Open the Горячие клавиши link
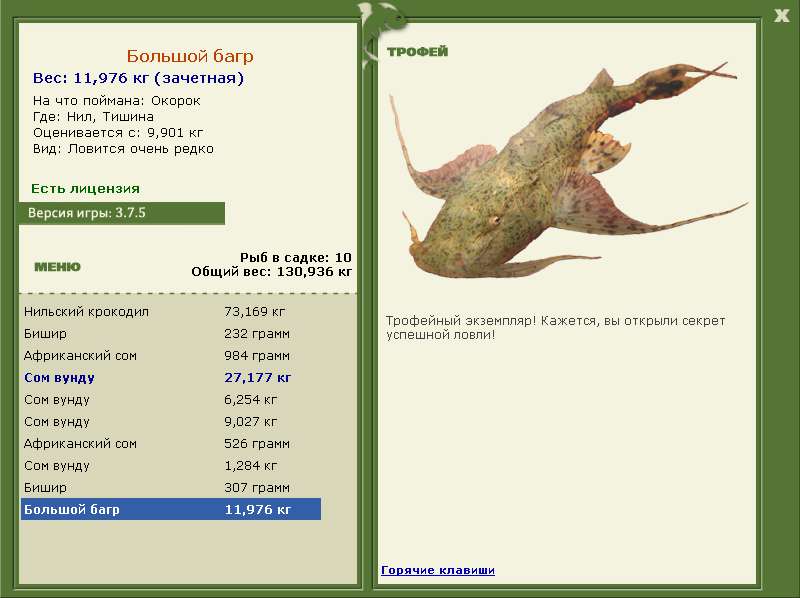The width and height of the screenshot is (800, 598). (x=438, y=570)
